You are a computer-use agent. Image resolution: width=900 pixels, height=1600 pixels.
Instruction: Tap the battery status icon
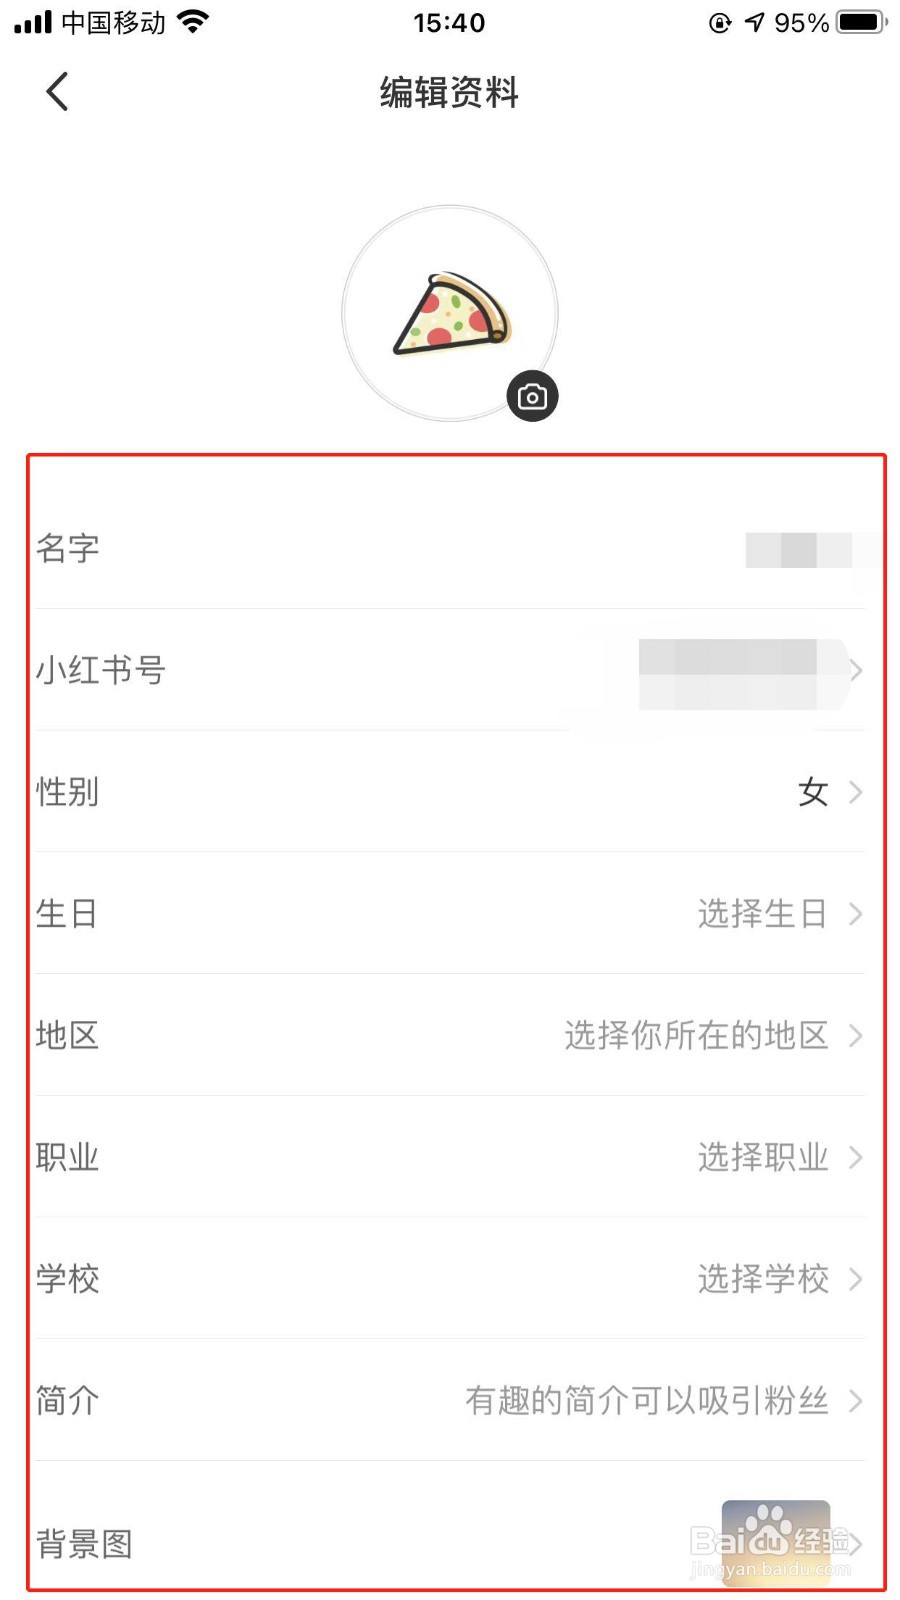pyautogui.click(x=861, y=22)
